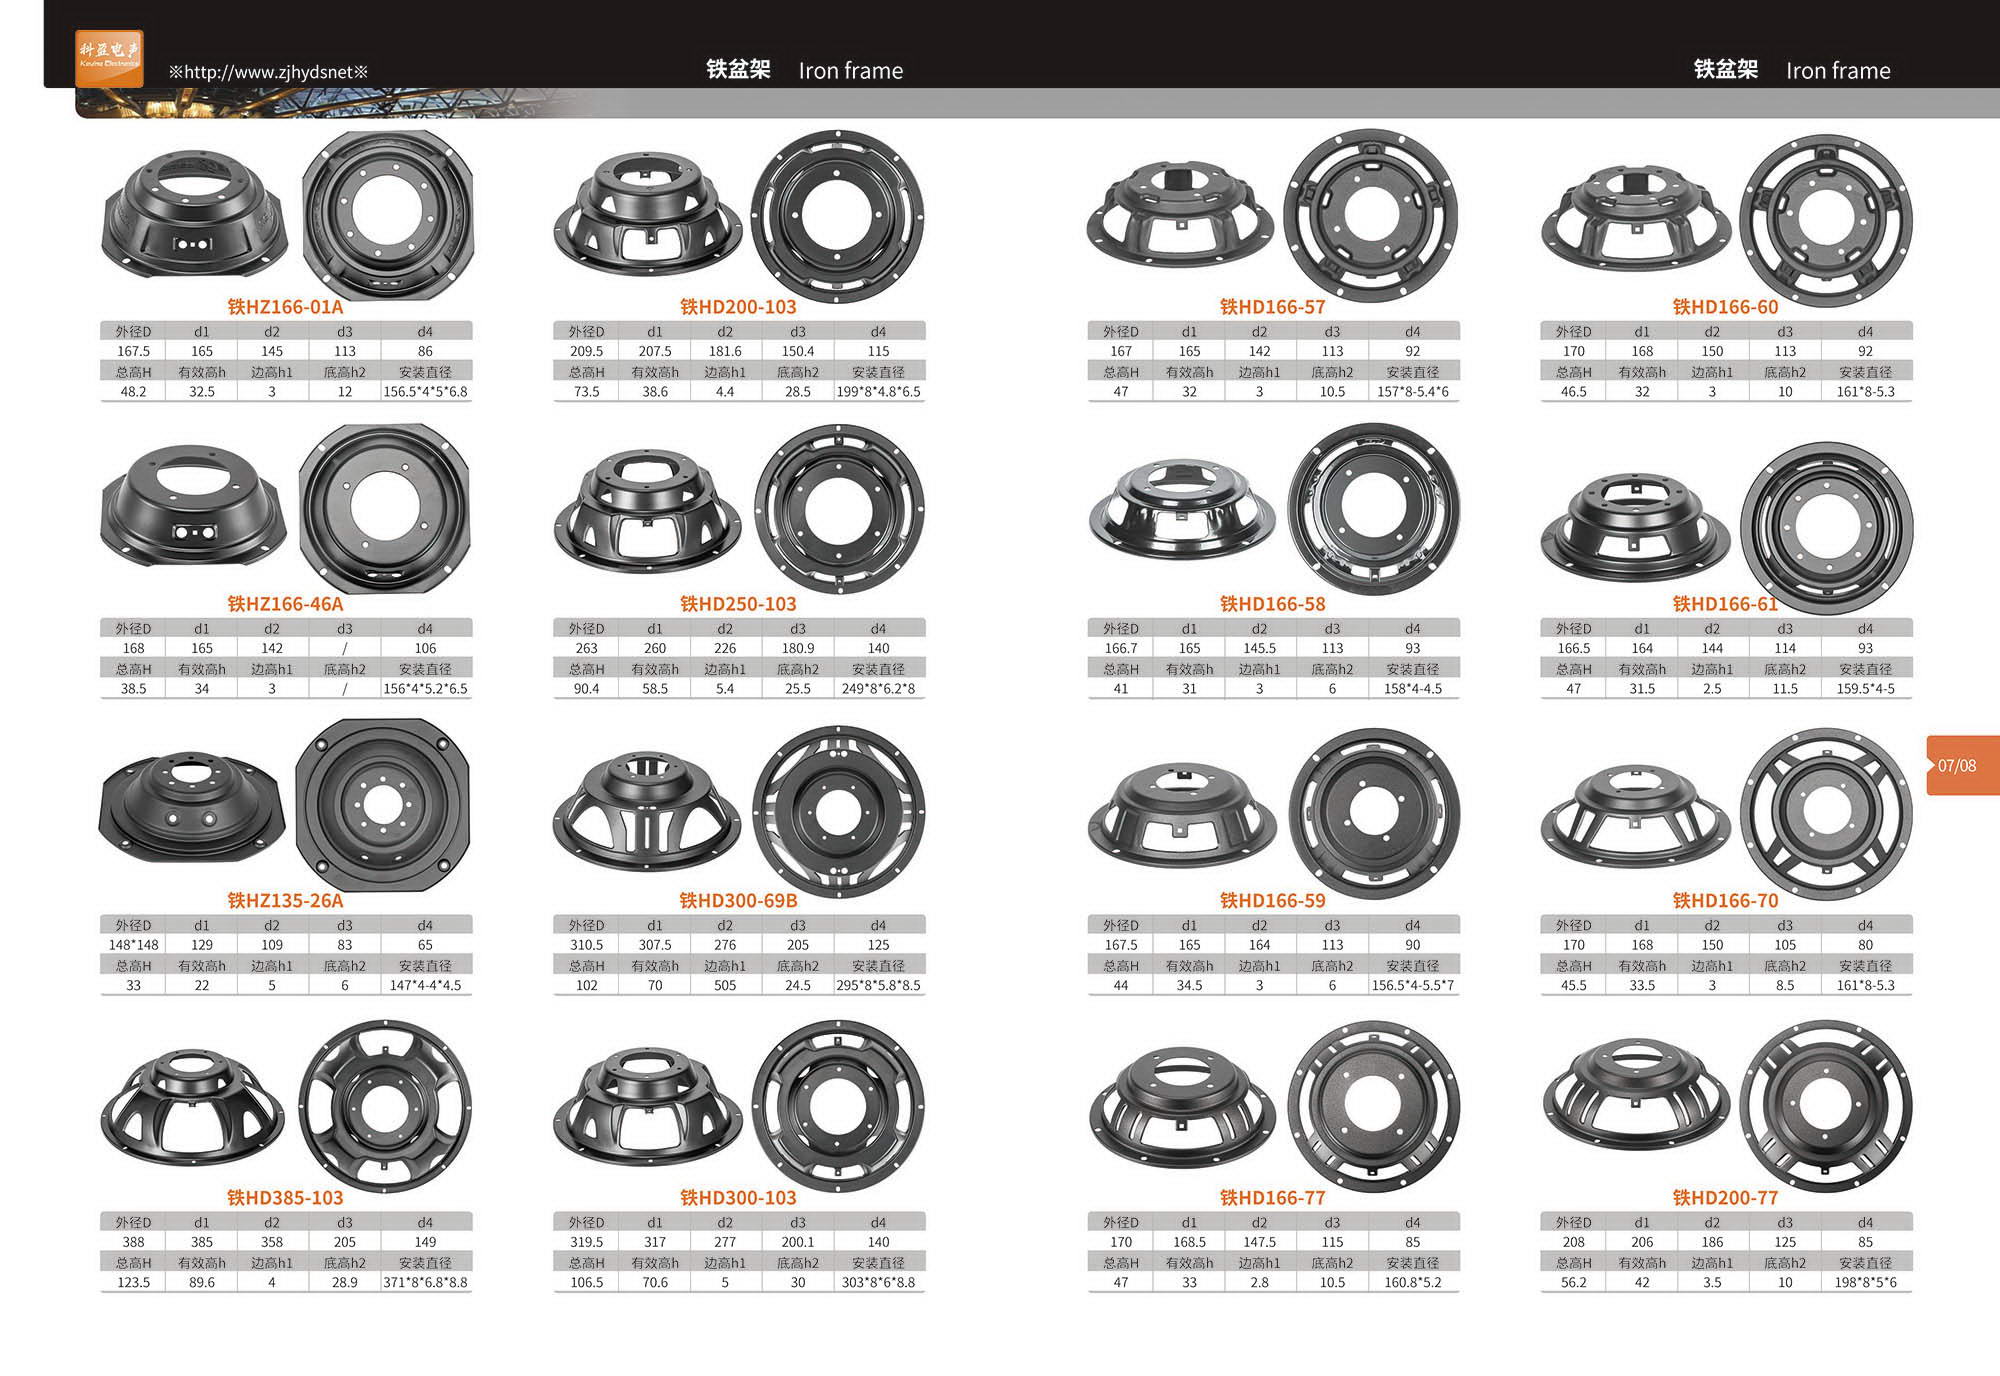Screen dimensions: 2000x1376
Task: Select HD166-57 top view frame photo
Action: pos(1371,216)
